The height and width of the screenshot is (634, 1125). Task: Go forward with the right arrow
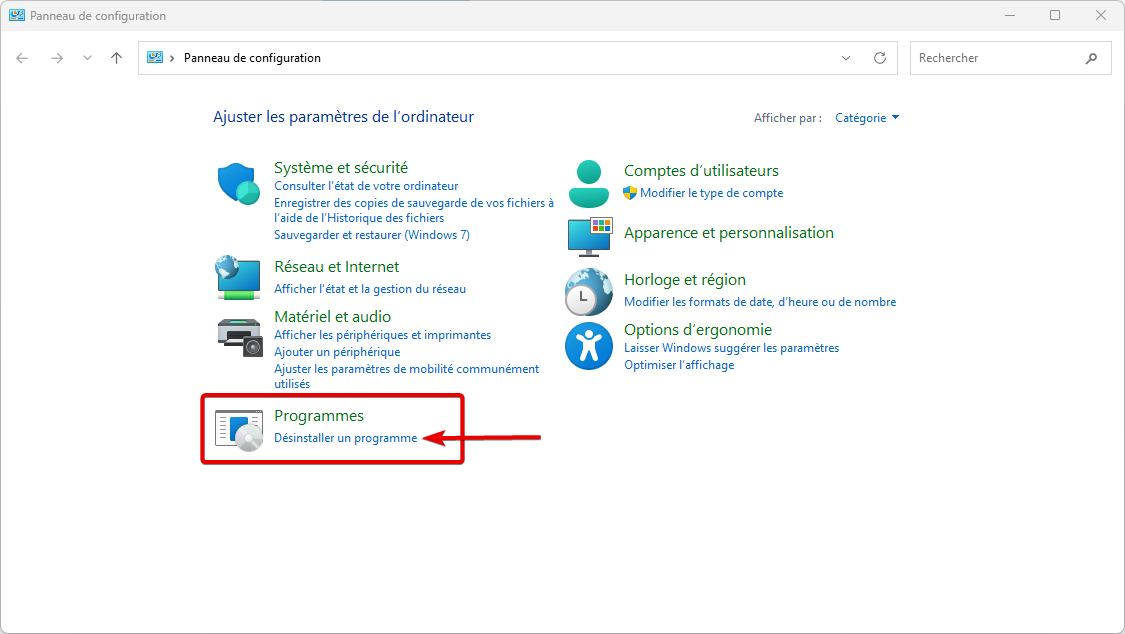(x=57, y=58)
